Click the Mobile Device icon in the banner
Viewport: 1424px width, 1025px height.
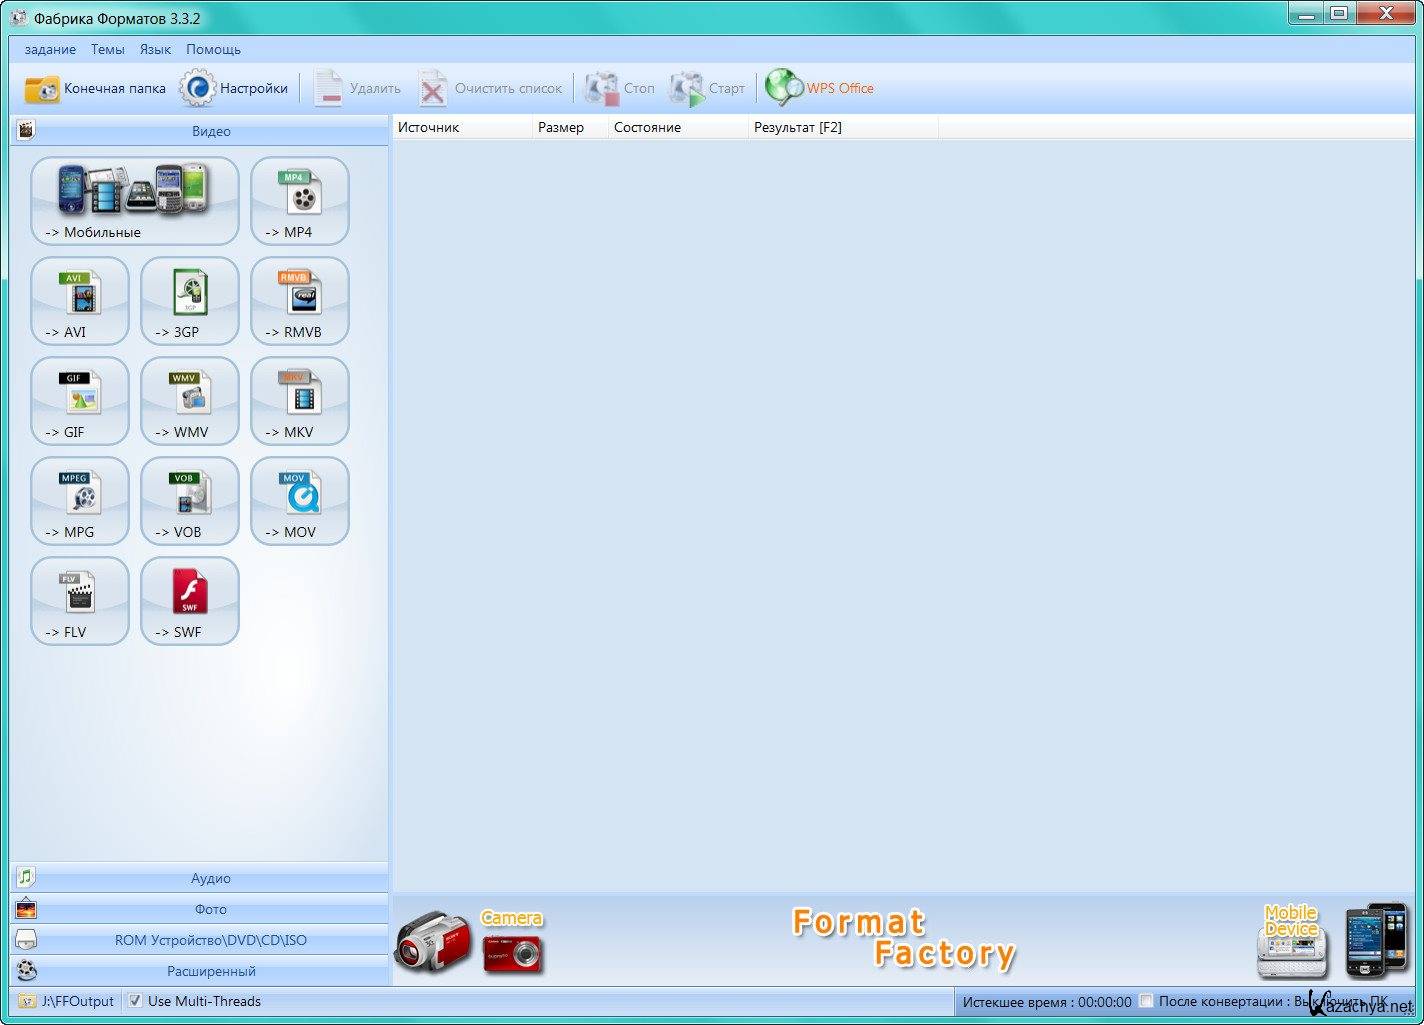pos(1292,941)
